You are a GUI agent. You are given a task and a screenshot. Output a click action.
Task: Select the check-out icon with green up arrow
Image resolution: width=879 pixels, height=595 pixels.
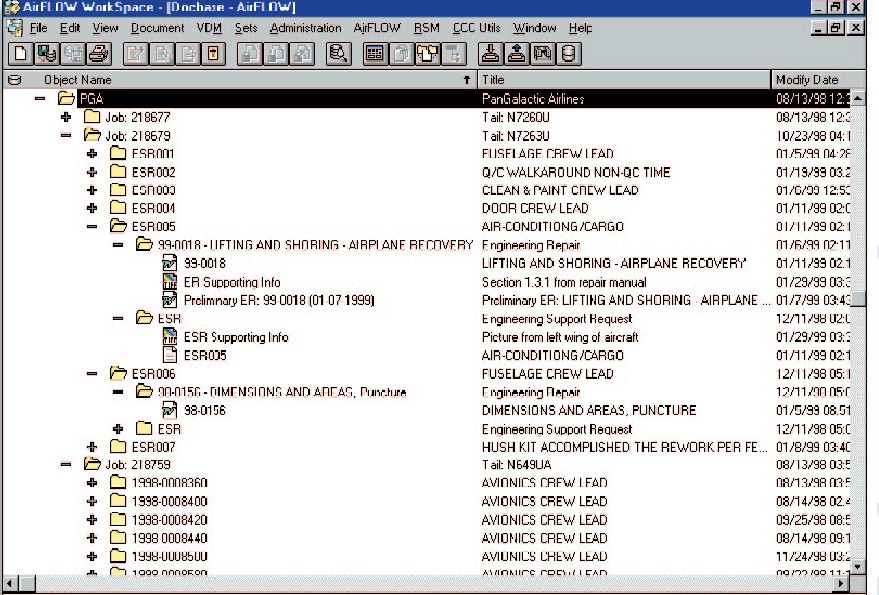pos(515,54)
